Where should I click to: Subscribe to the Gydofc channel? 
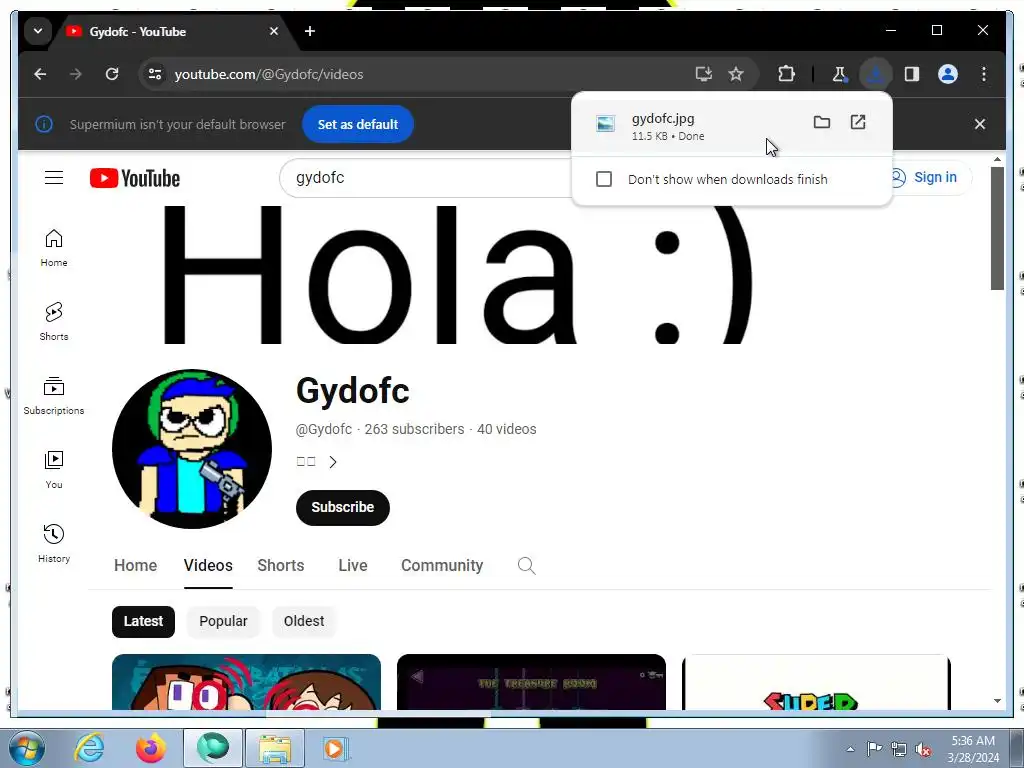(343, 507)
